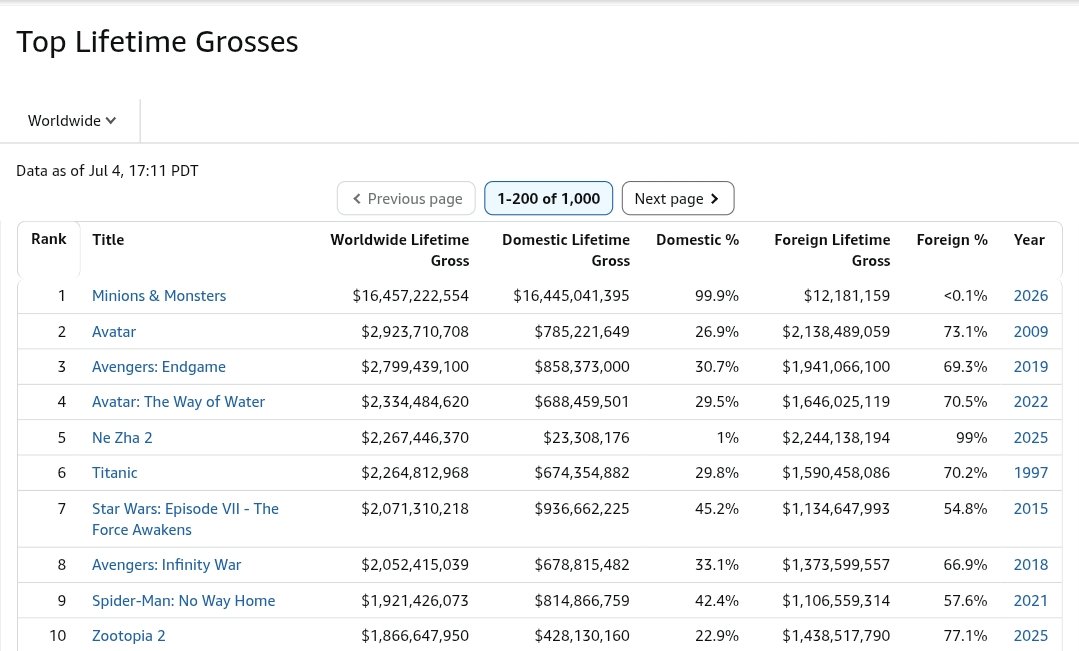Open the Minions & Monsters title link

[159, 295]
